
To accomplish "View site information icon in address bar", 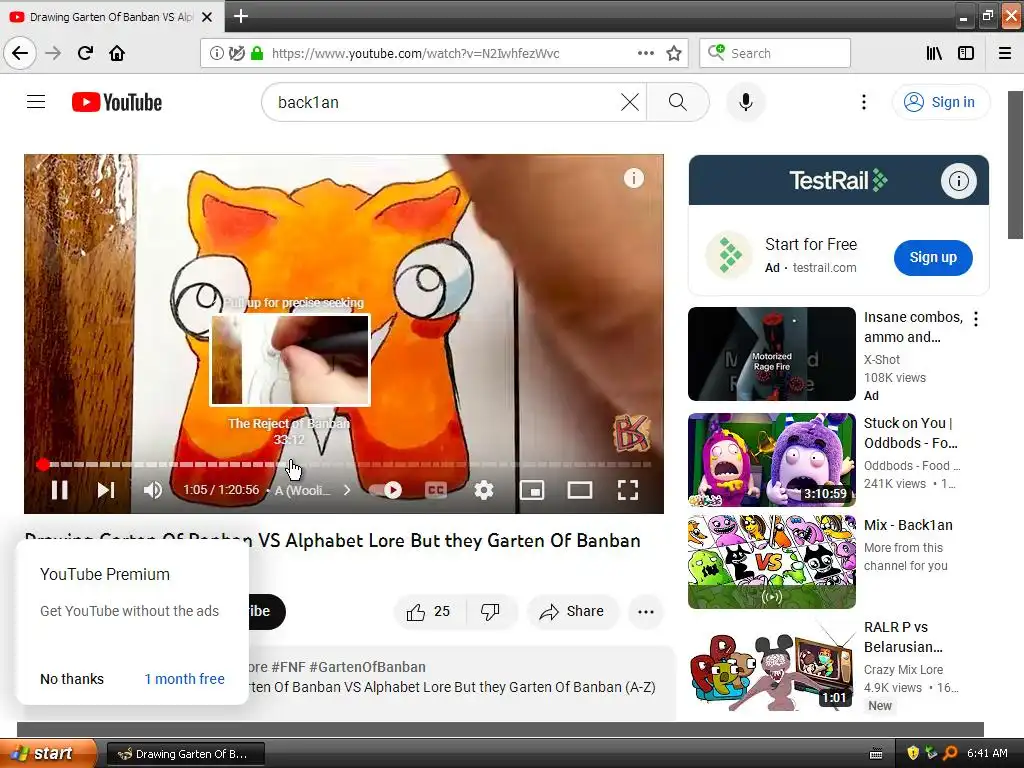I will point(216,53).
